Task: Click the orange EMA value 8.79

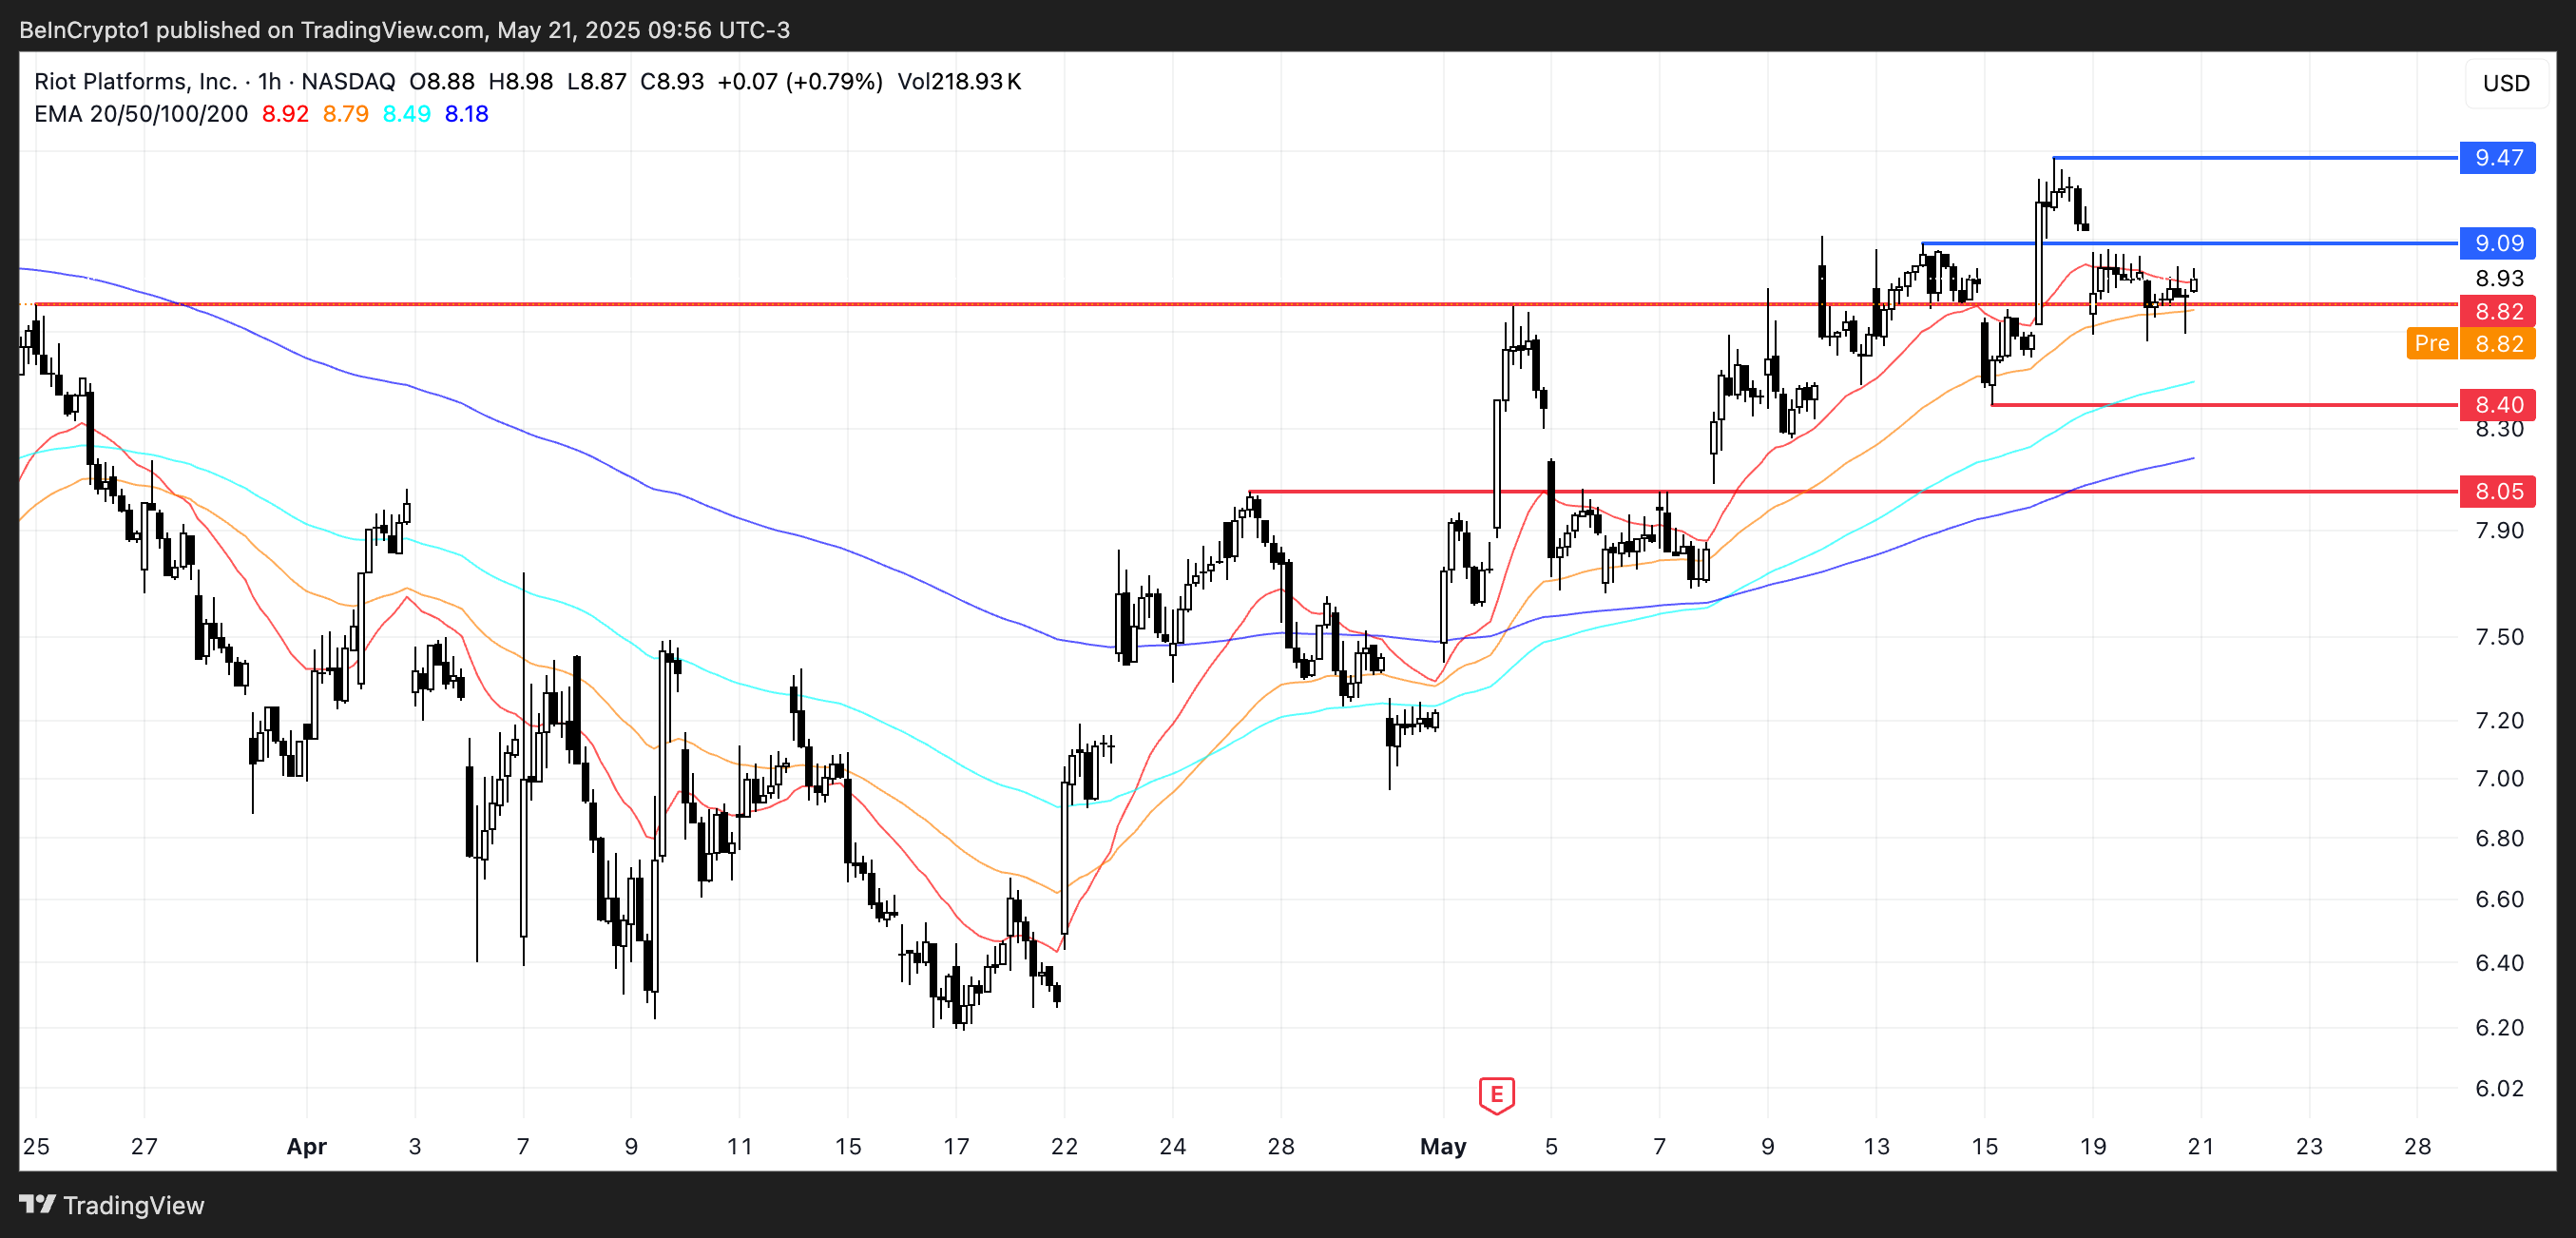Action: click(x=345, y=114)
